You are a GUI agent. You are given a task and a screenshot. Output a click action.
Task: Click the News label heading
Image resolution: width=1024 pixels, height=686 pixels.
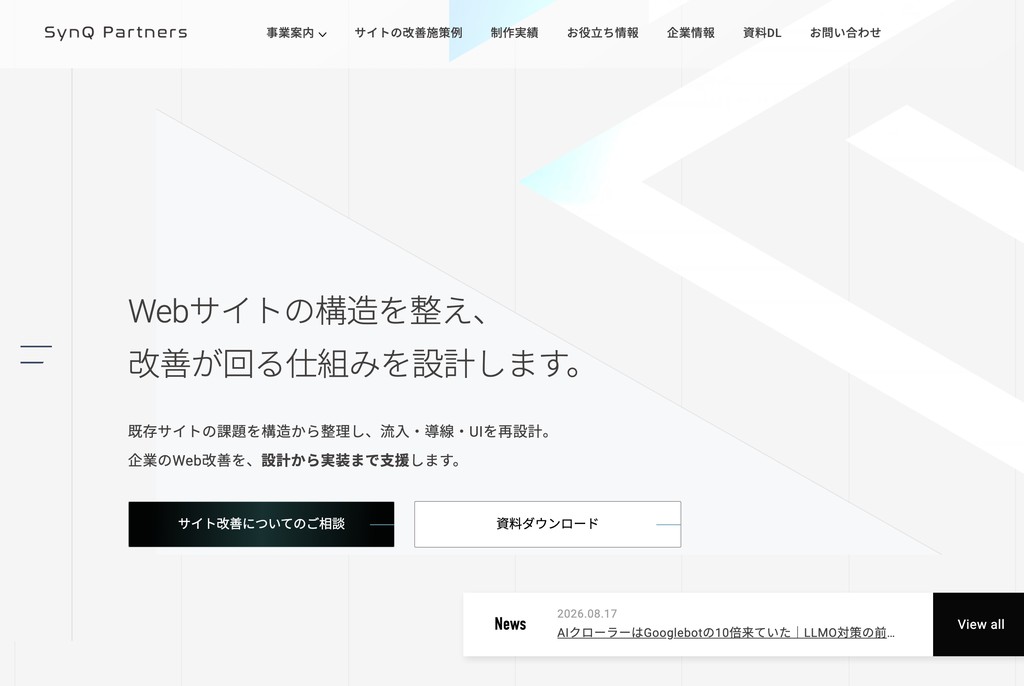click(510, 624)
